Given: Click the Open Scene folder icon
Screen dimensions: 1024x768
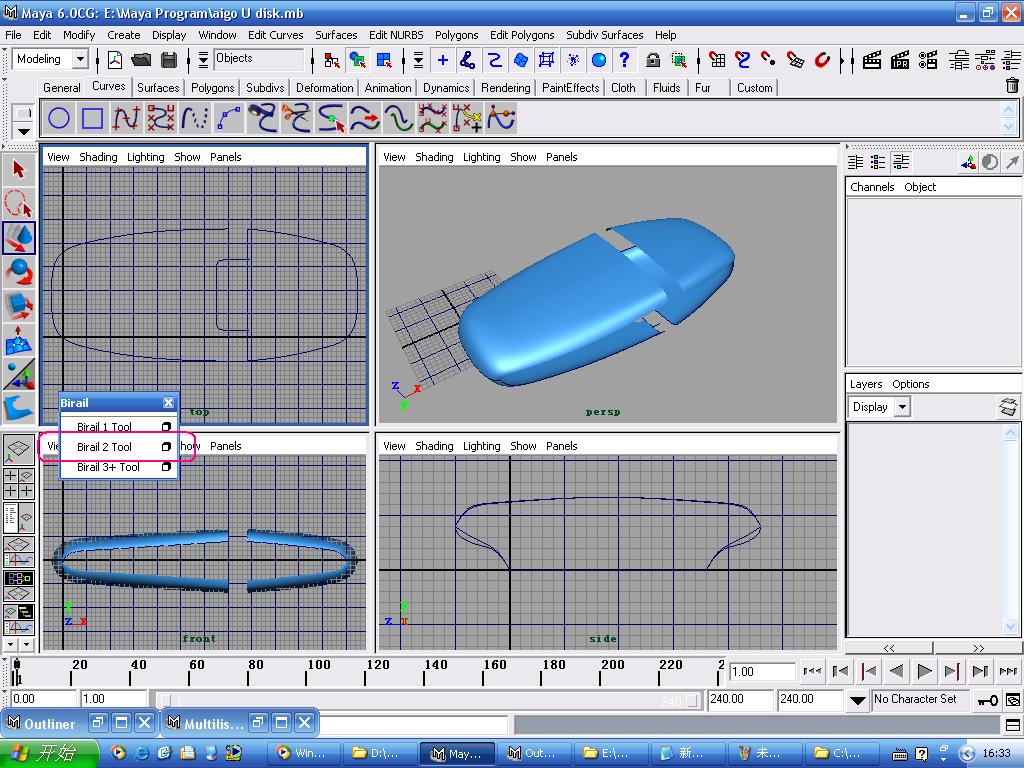Looking at the screenshot, I should pos(141,60).
